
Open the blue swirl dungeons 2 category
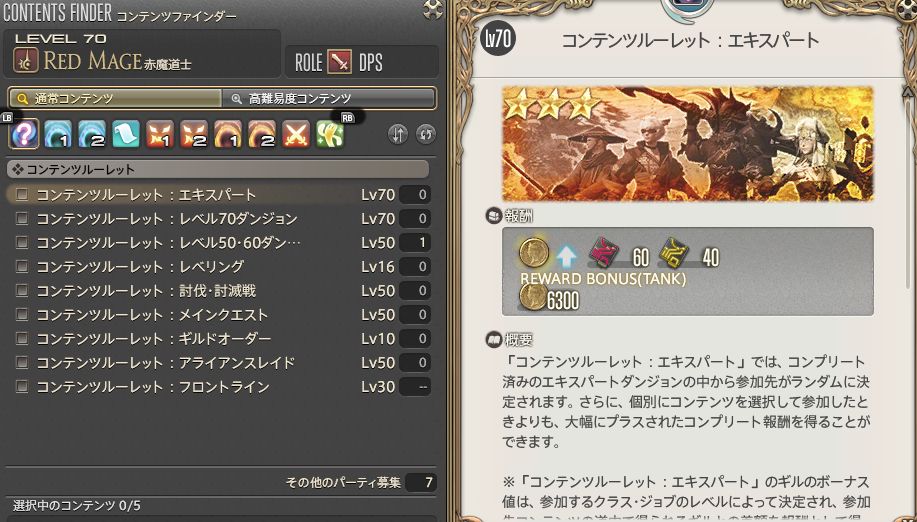(92, 134)
